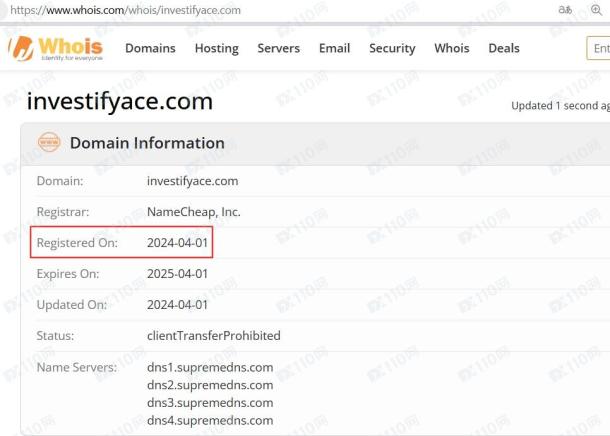
Task: Select the NameCheap, Inc. registrar text
Action: coord(194,212)
